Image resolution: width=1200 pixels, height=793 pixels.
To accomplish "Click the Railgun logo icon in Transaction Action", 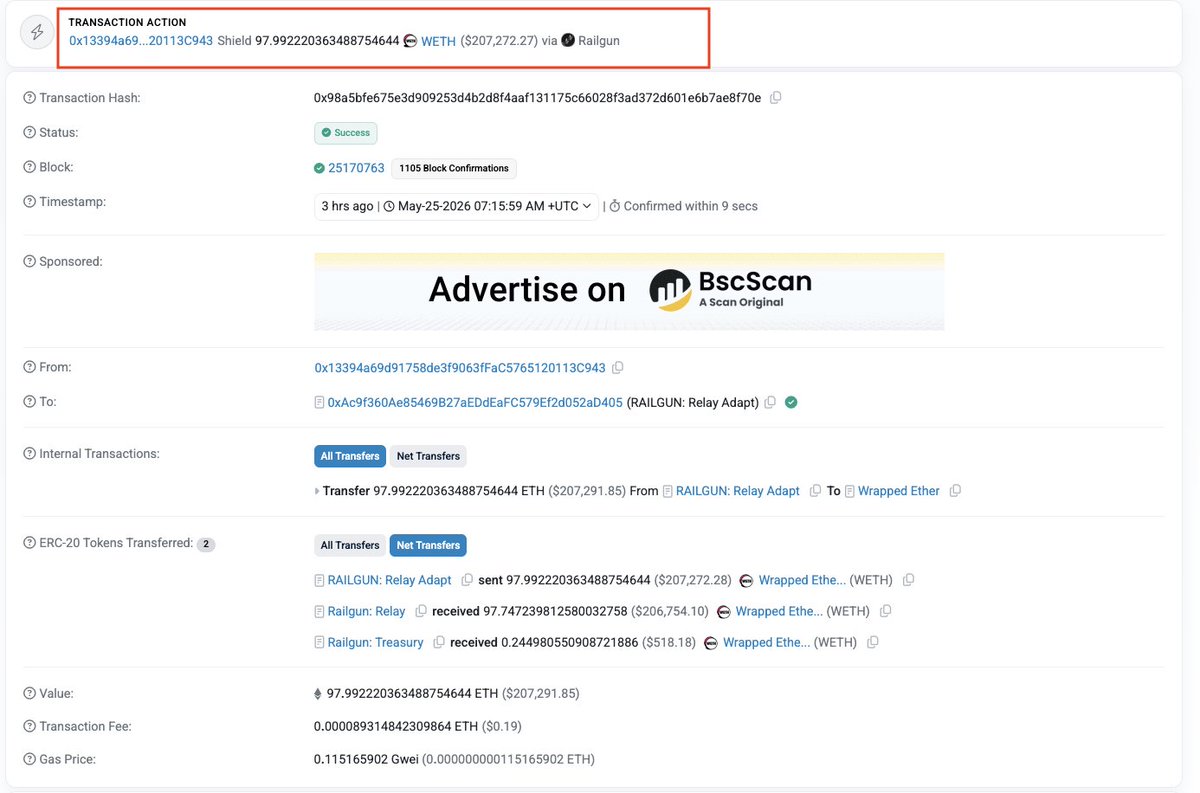I will 568,40.
